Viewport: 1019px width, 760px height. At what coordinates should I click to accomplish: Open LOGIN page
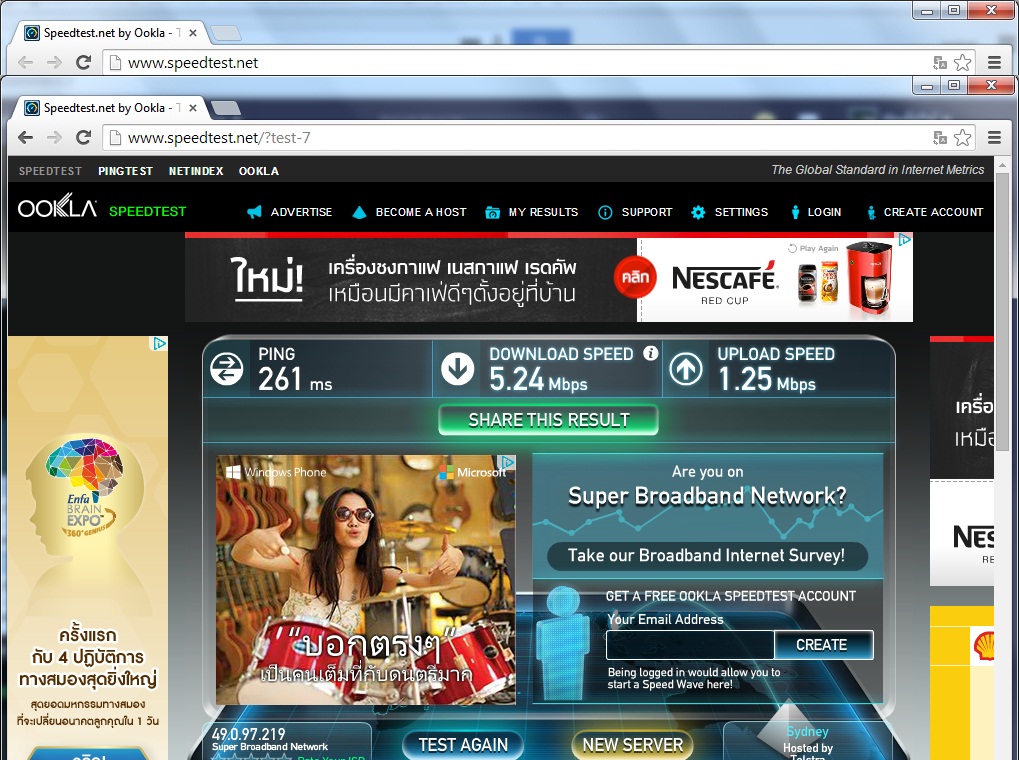click(824, 212)
